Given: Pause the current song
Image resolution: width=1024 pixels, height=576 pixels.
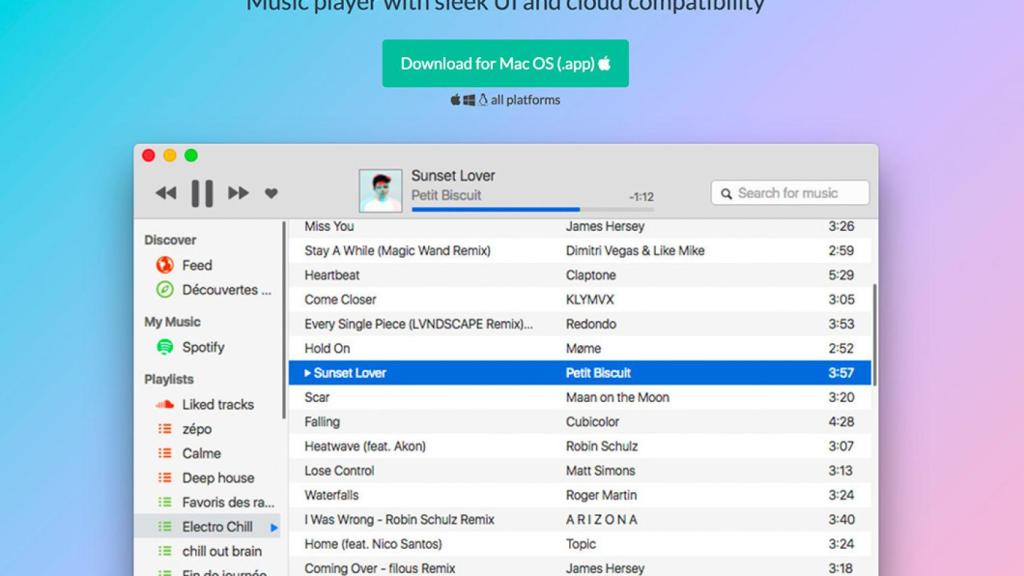Looking at the screenshot, I should 202,193.
